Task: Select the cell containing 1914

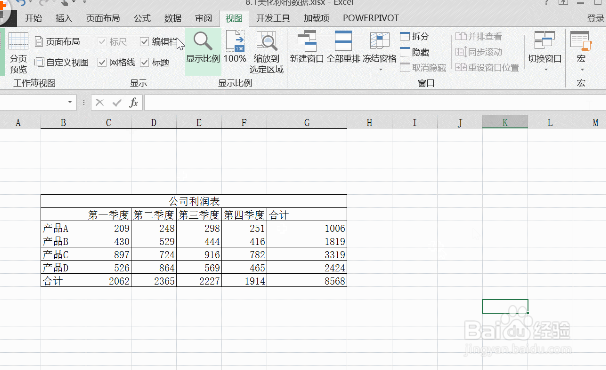Action: [x=244, y=281]
